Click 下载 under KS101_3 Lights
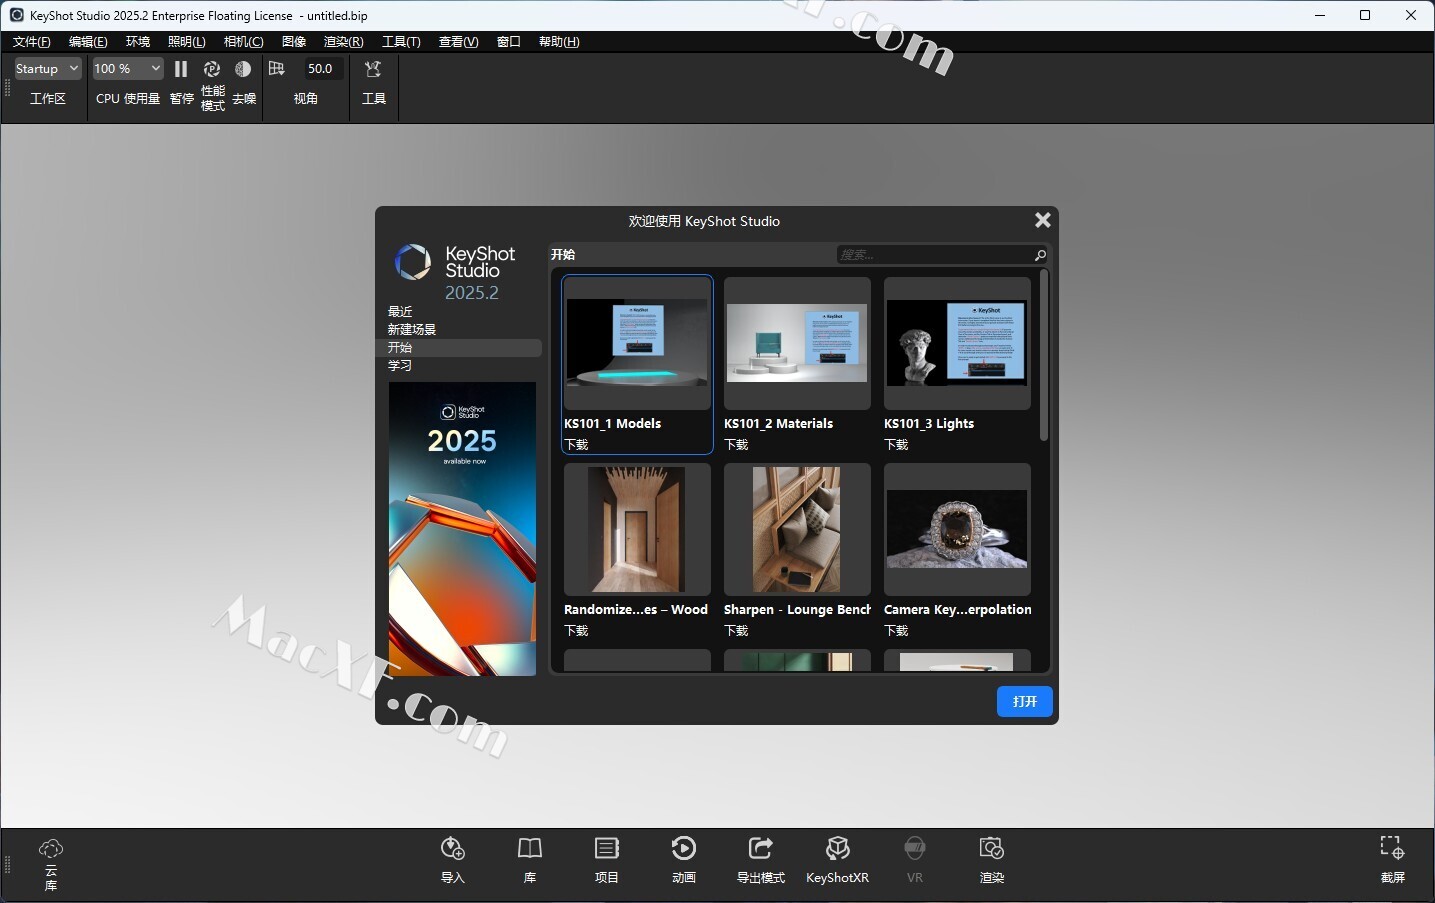Screen dimensions: 1435x903 896,445
